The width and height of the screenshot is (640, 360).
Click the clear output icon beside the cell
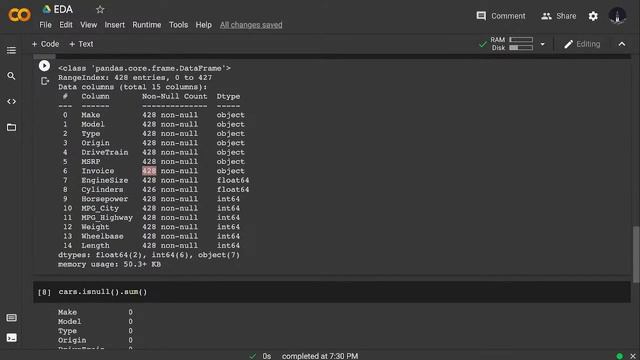coord(45,81)
